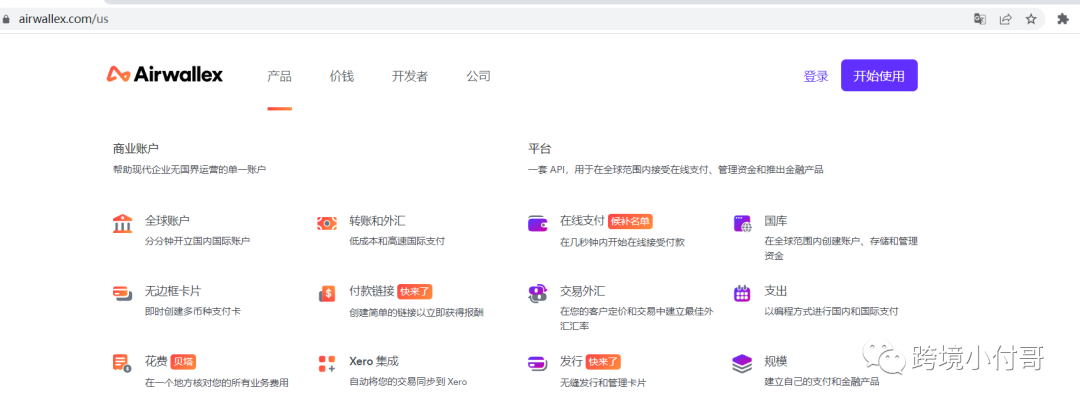Bookmark this page with the star icon
This screenshot has height=406, width=1080.
point(1031,19)
